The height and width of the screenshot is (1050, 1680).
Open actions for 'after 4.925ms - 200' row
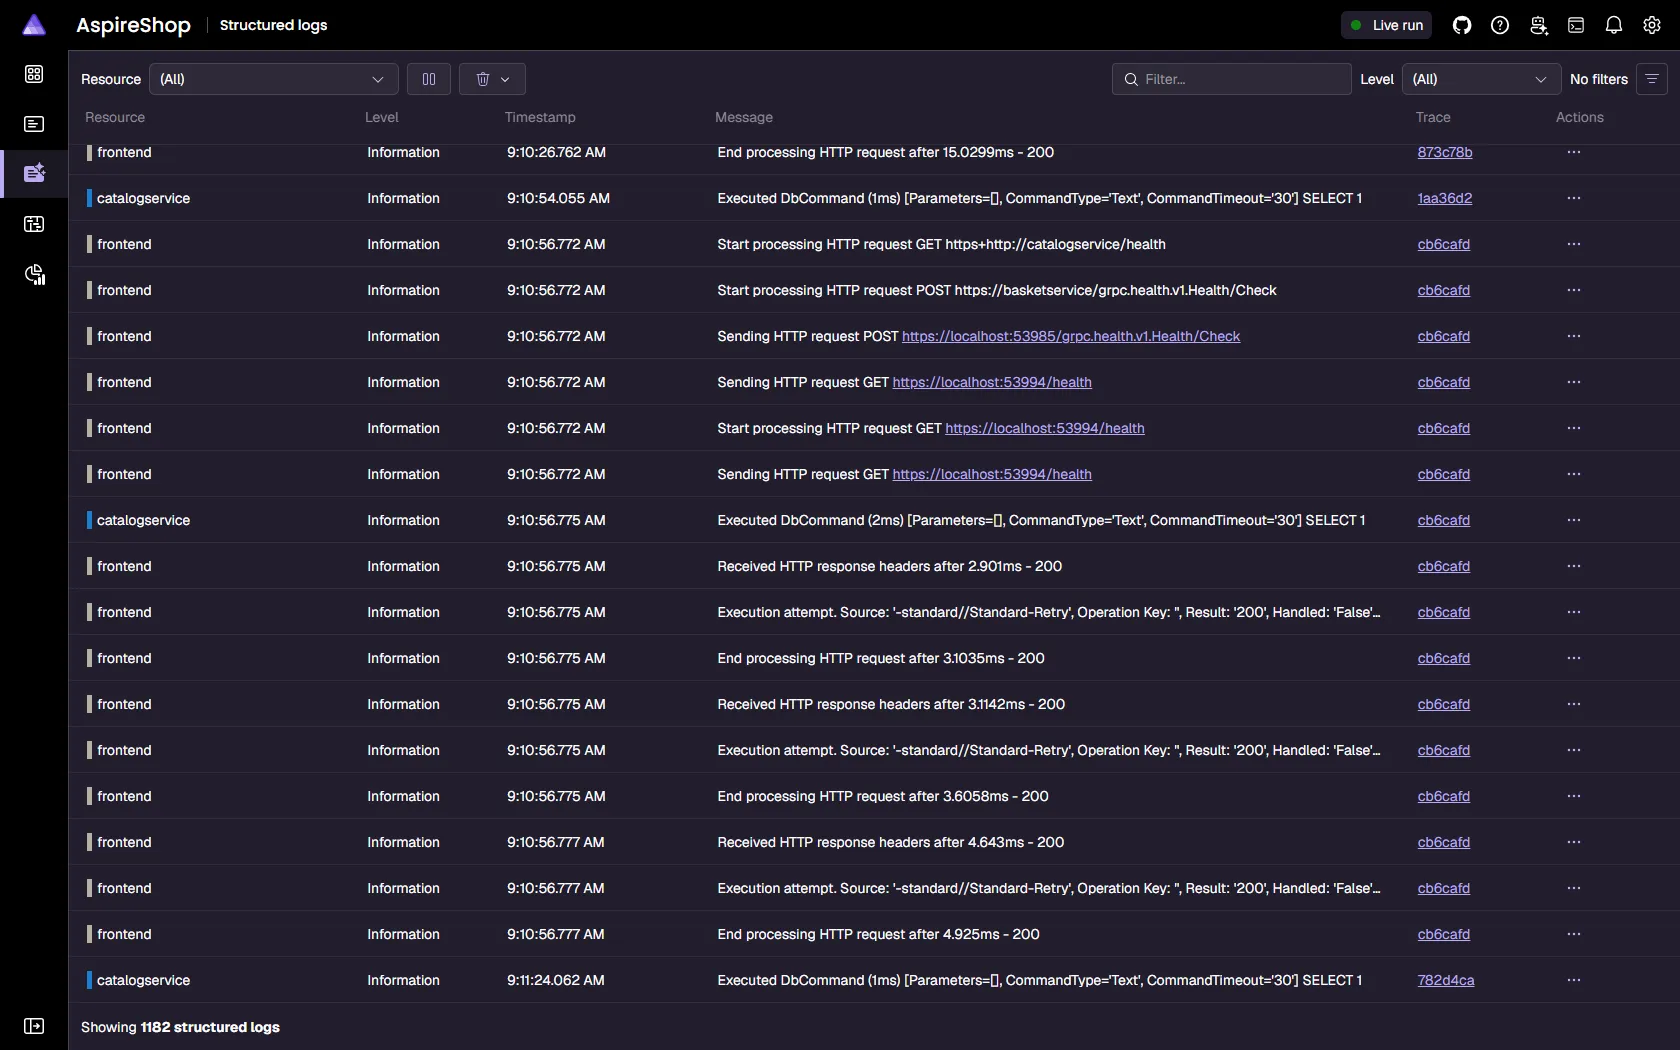pos(1574,934)
